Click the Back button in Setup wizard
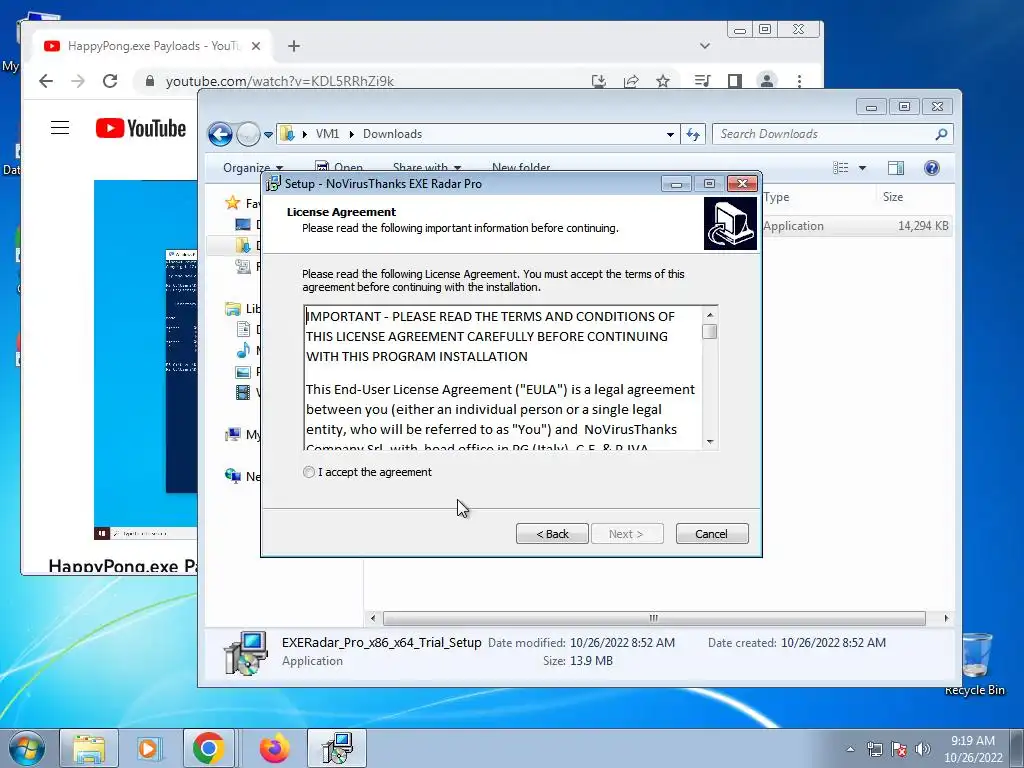This screenshot has width=1024, height=768. tap(552, 534)
